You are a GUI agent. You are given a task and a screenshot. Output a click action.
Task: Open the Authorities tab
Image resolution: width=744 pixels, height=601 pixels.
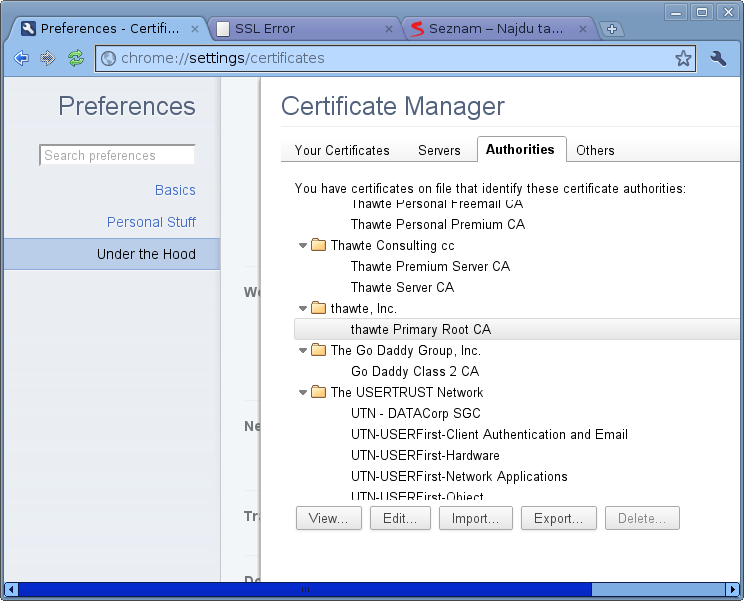(x=521, y=149)
